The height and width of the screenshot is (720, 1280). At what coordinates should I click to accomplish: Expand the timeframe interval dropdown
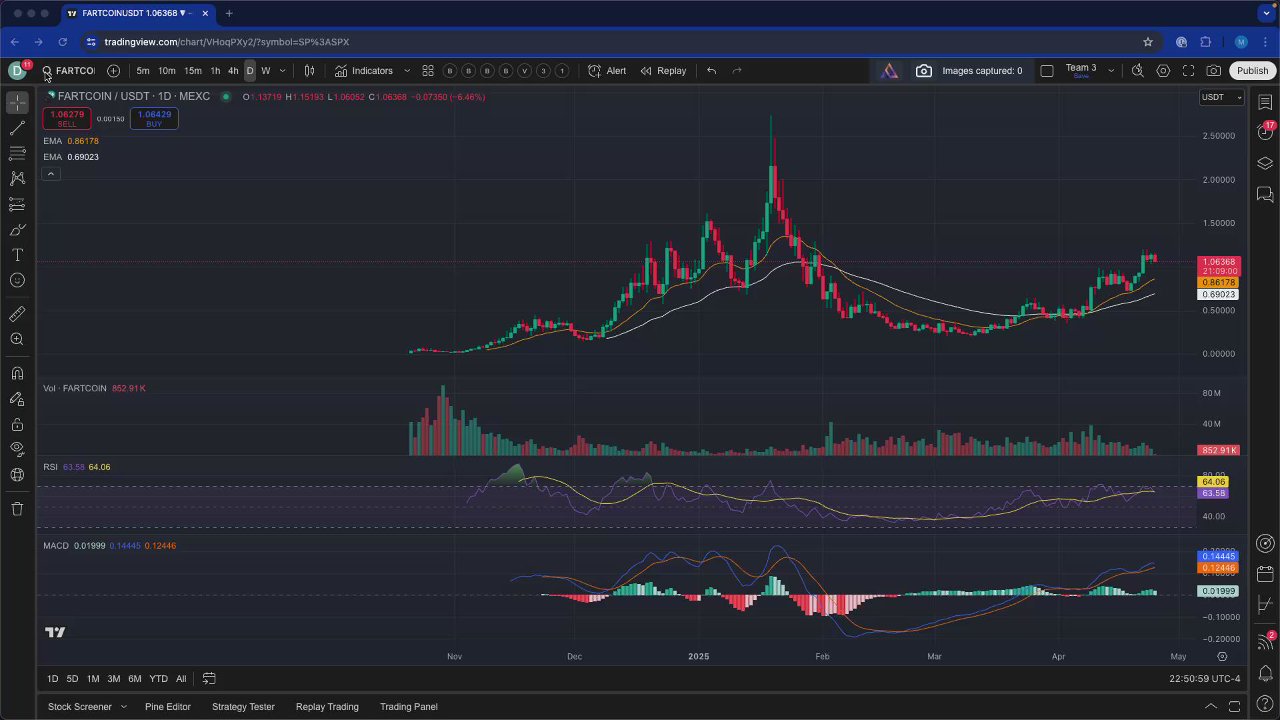pyautogui.click(x=282, y=71)
